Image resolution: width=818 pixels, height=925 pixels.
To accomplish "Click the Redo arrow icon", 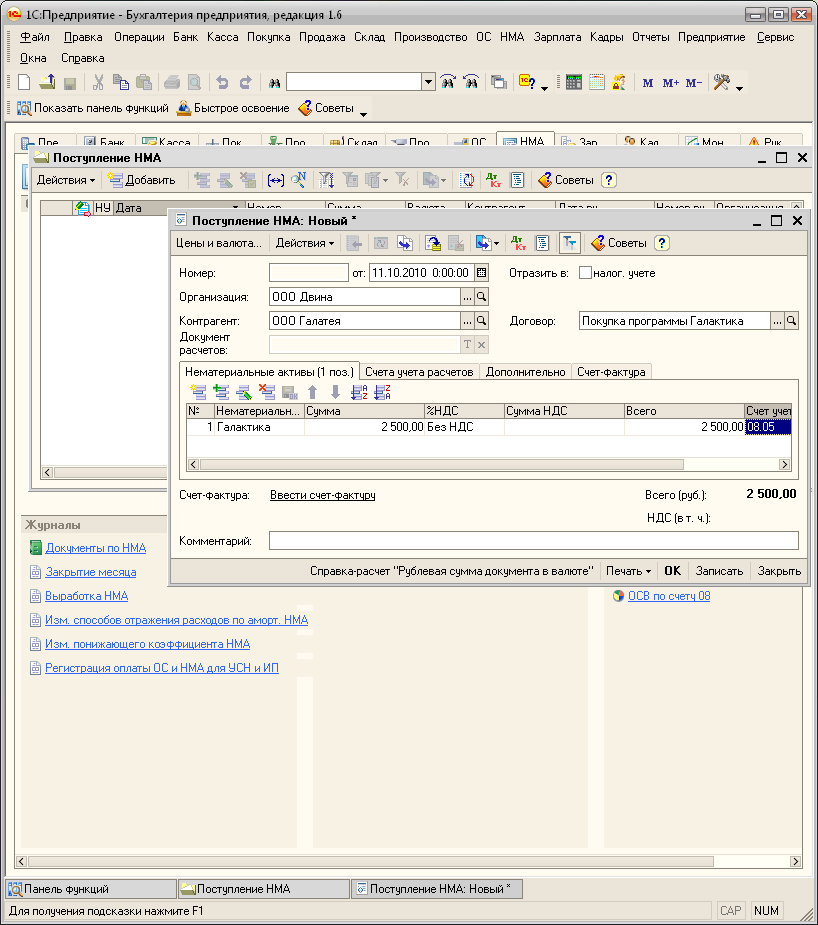I will tap(245, 83).
